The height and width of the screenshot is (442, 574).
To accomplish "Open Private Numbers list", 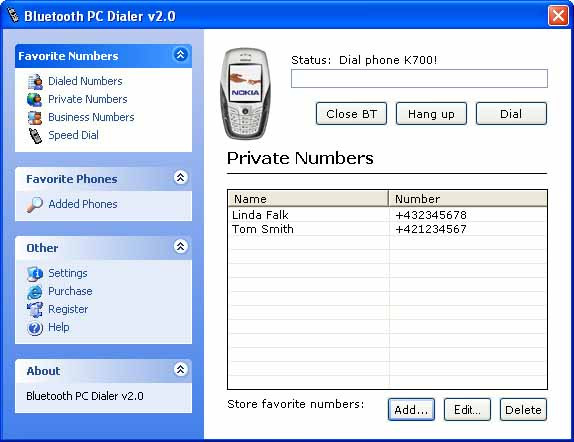I will pos(88,99).
